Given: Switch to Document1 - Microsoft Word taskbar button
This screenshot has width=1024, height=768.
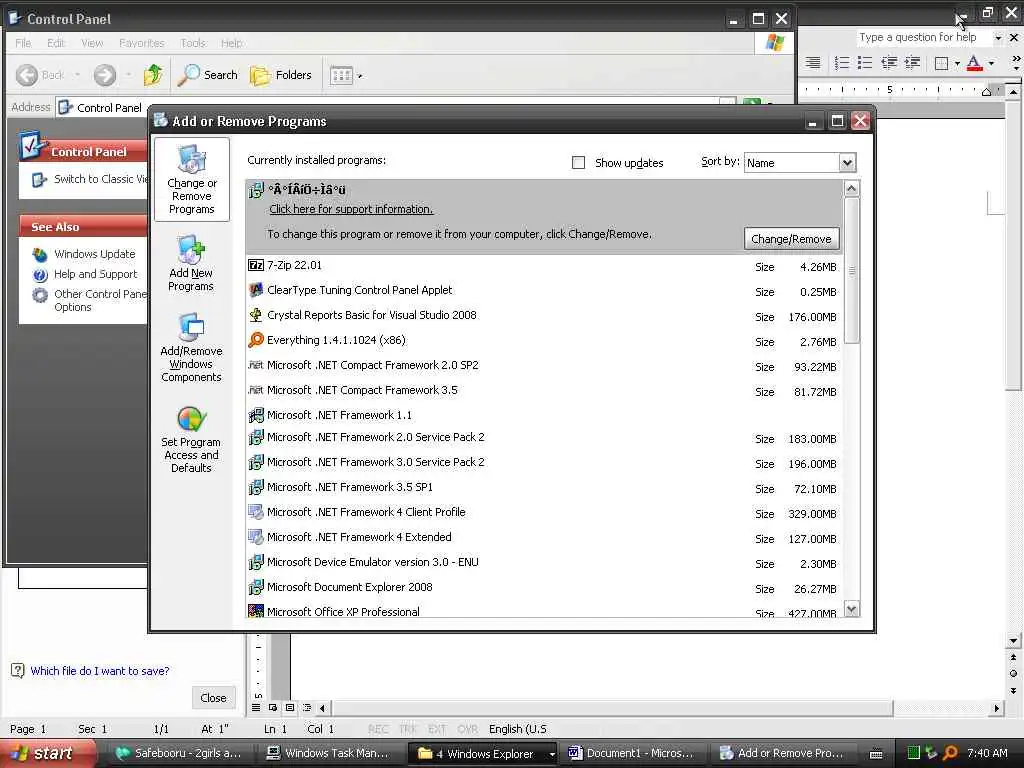Looking at the screenshot, I should click(x=633, y=754).
